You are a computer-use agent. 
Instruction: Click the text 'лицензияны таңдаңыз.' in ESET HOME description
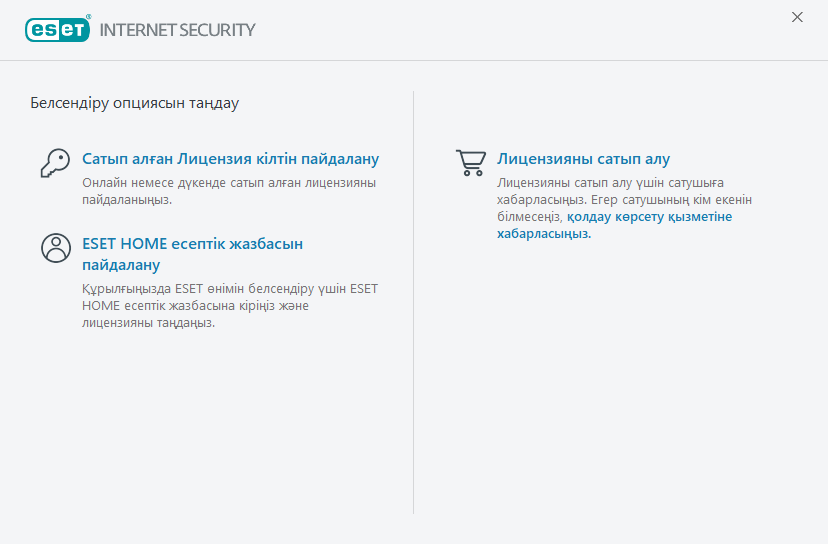(x=148, y=323)
